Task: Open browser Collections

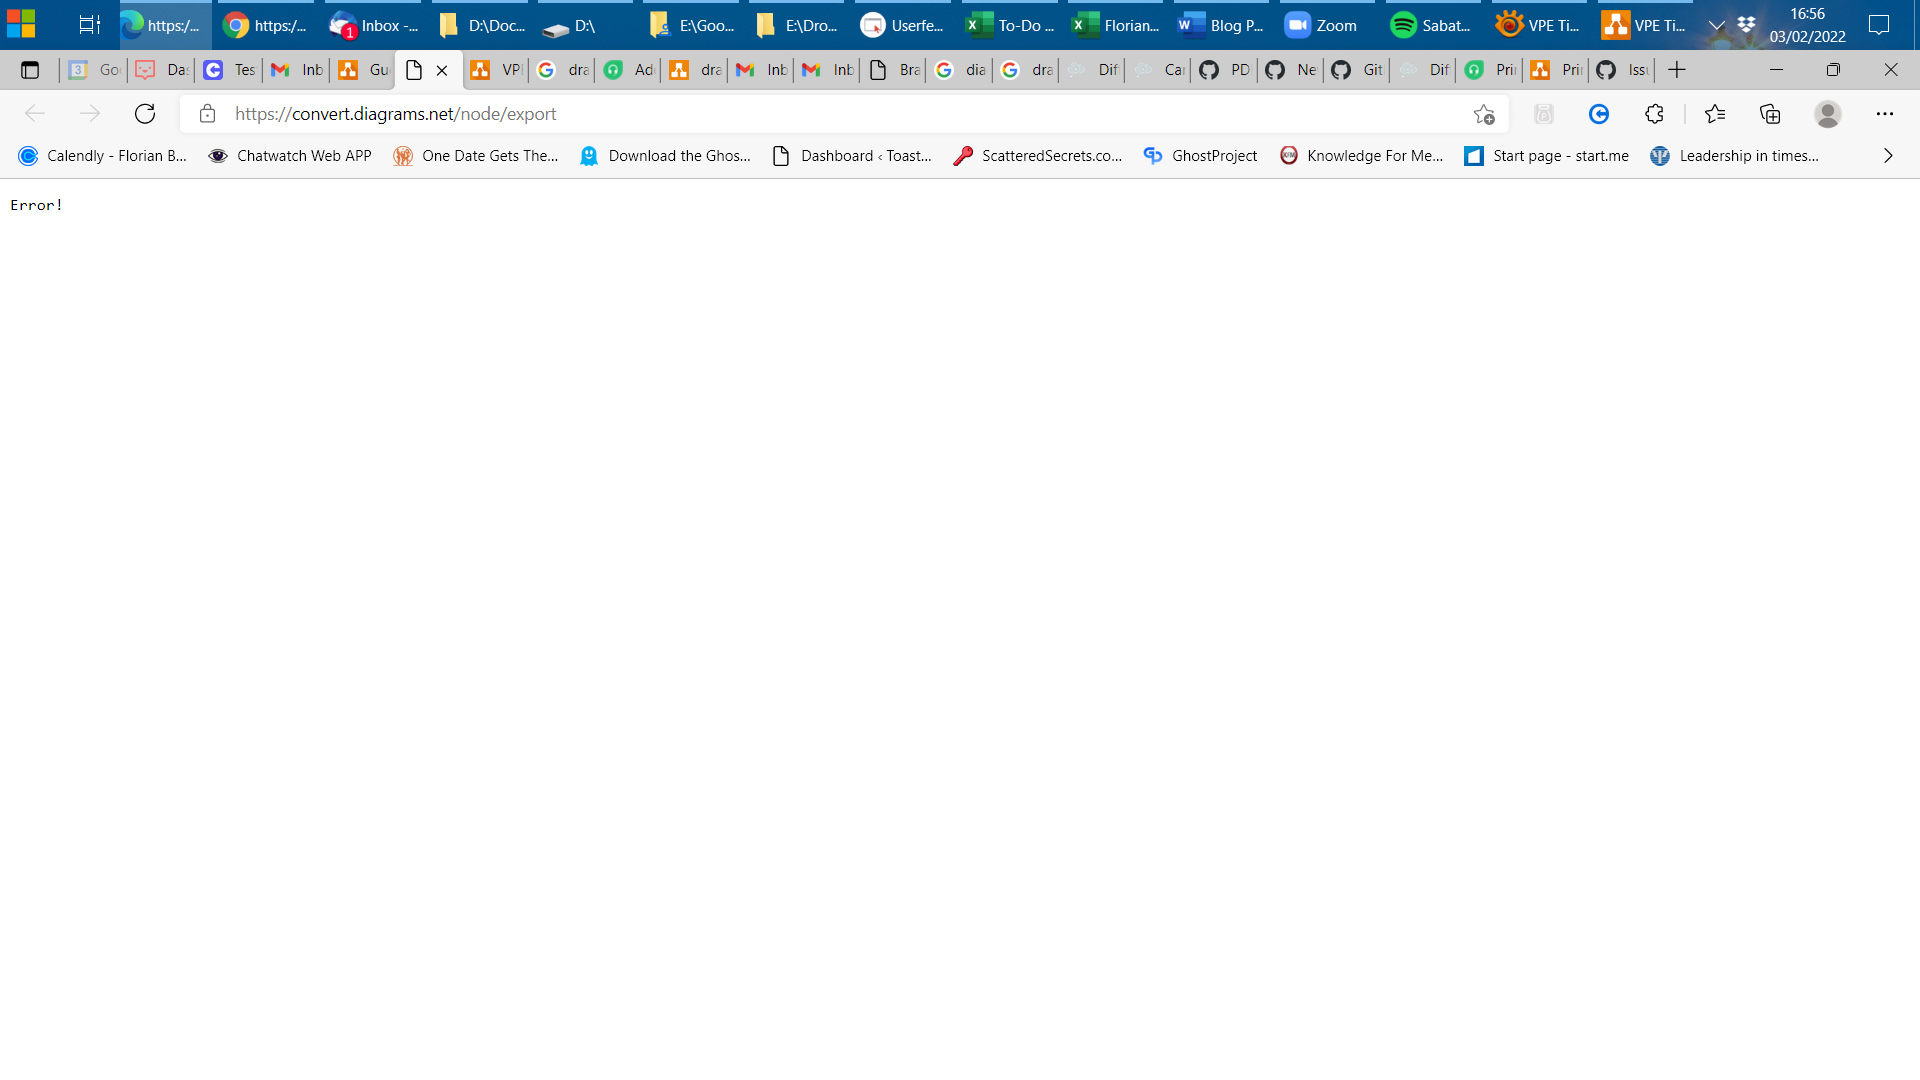Action: [x=1770, y=113]
